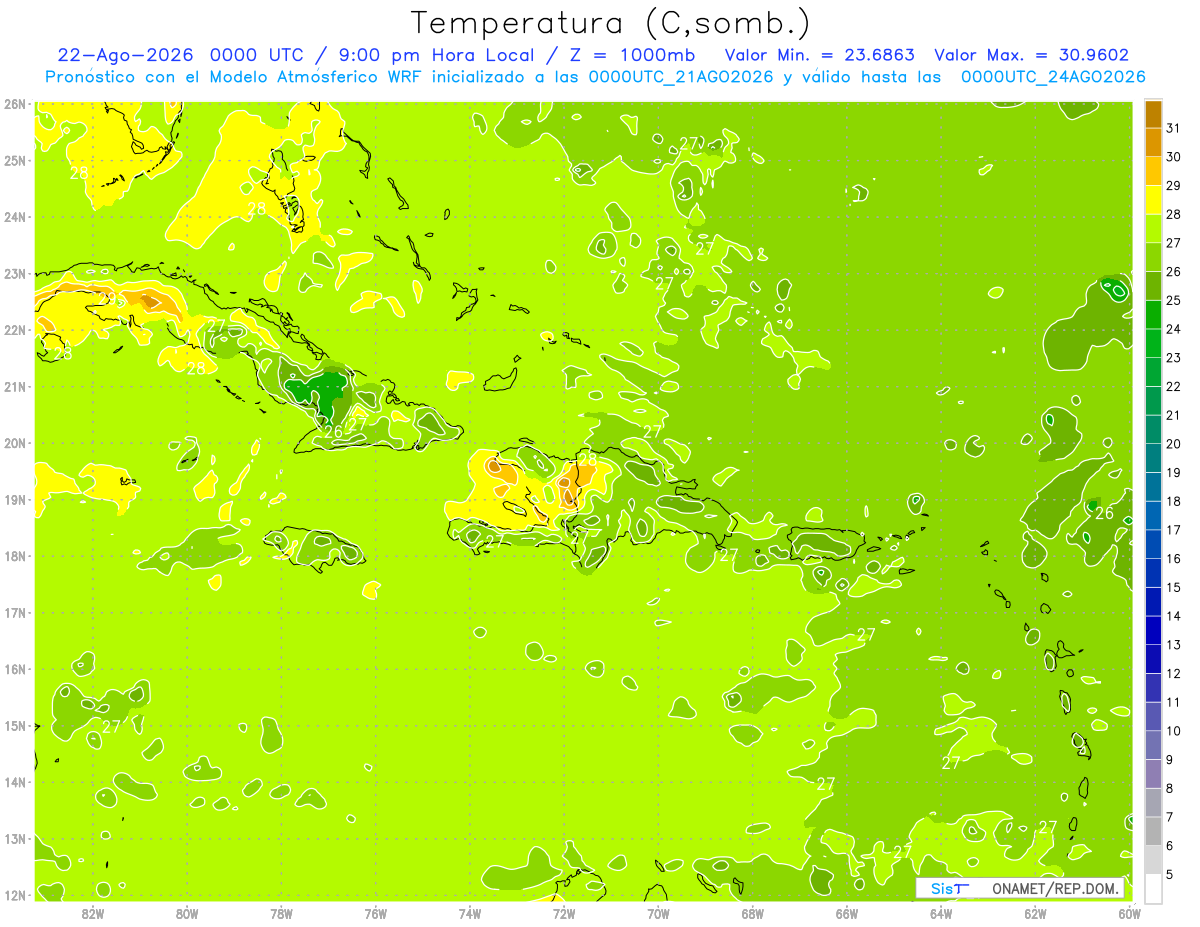
Task: Click the "0000UTC_24AGO2026" valid-until time text
Action: pyautogui.click(x=1053, y=77)
